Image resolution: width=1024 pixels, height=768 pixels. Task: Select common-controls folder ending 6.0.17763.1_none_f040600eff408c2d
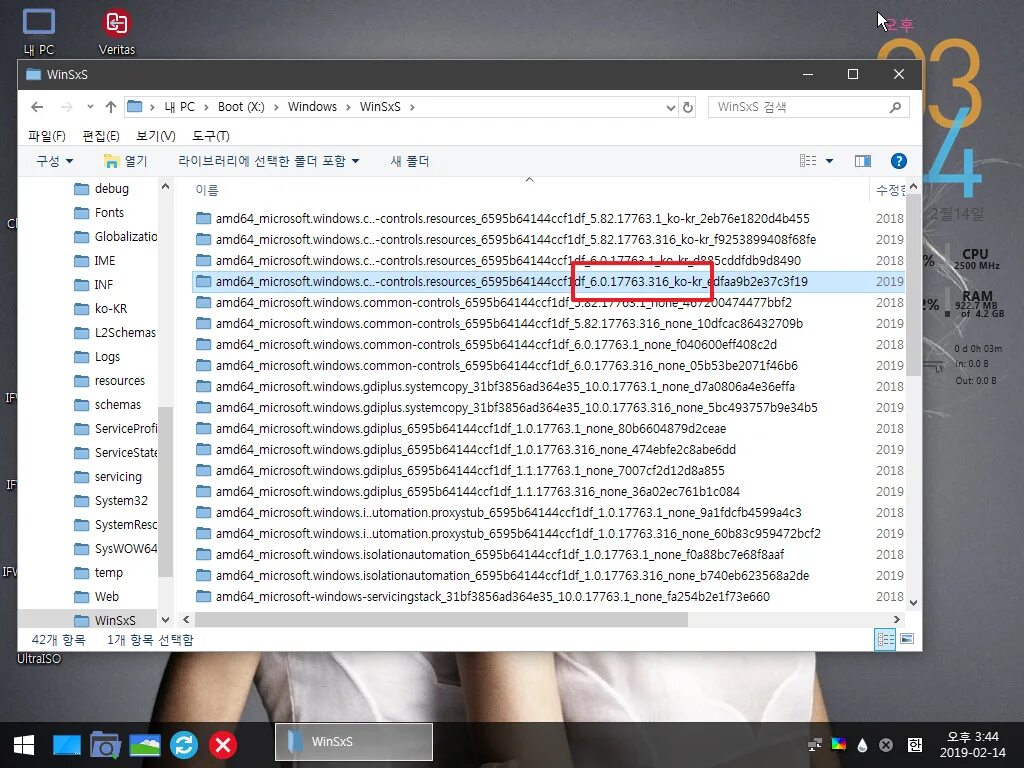tap(486, 345)
